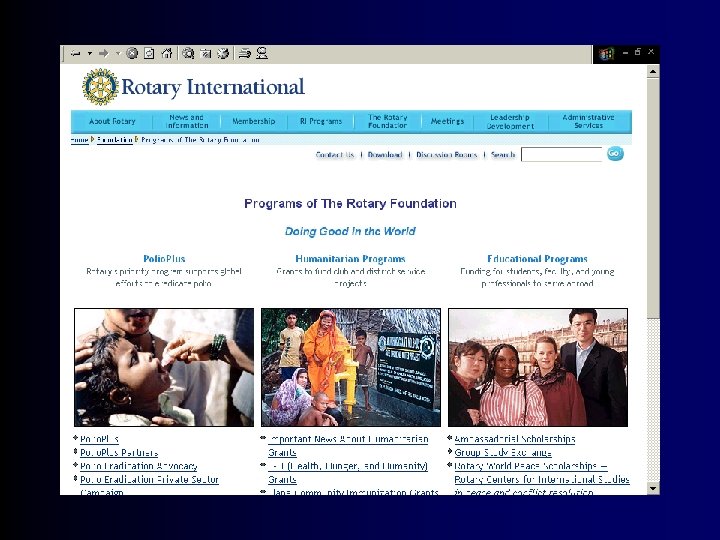The height and width of the screenshot is (540, 720).
Task: Open the Download link
Action: [x=385, y=155]
